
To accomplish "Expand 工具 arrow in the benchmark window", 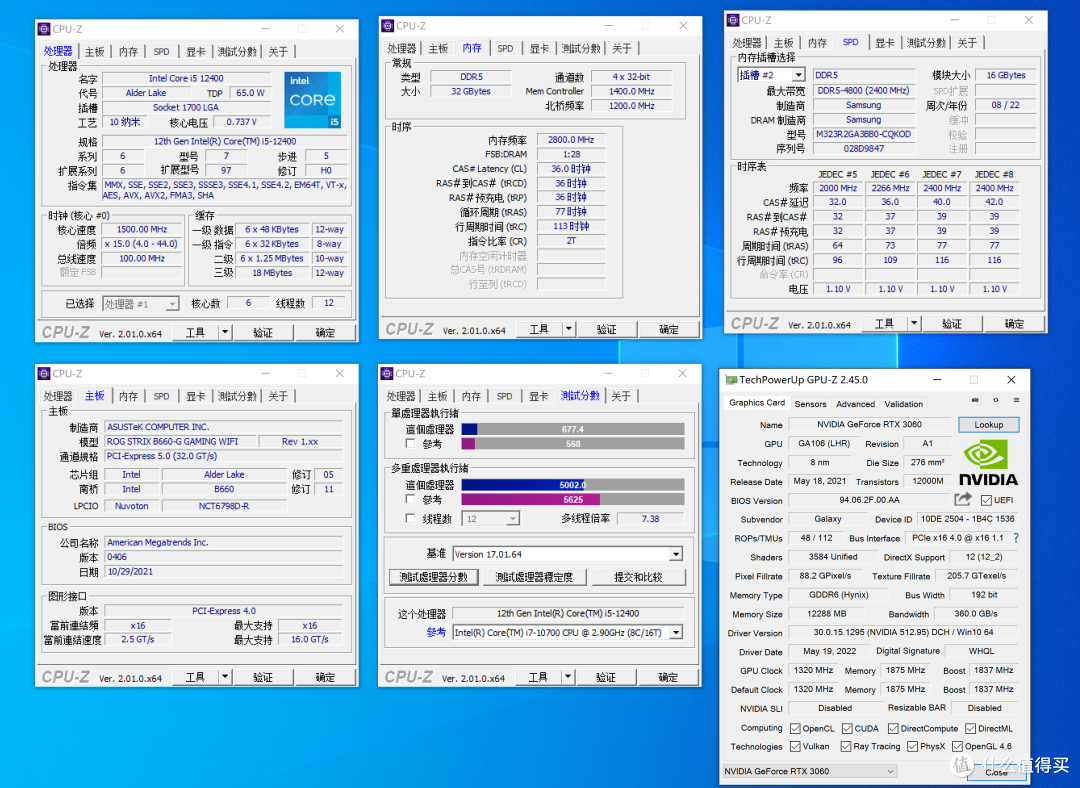I will tap(568, 677).
